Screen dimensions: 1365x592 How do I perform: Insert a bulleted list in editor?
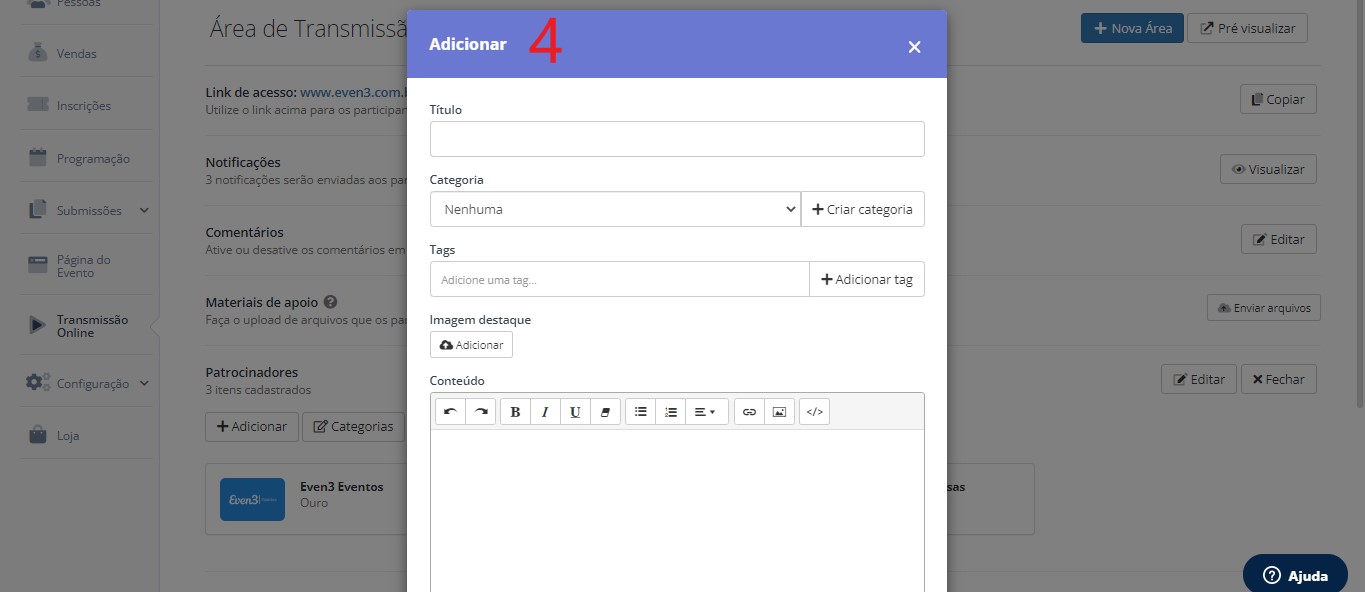[x=640, y=412]
